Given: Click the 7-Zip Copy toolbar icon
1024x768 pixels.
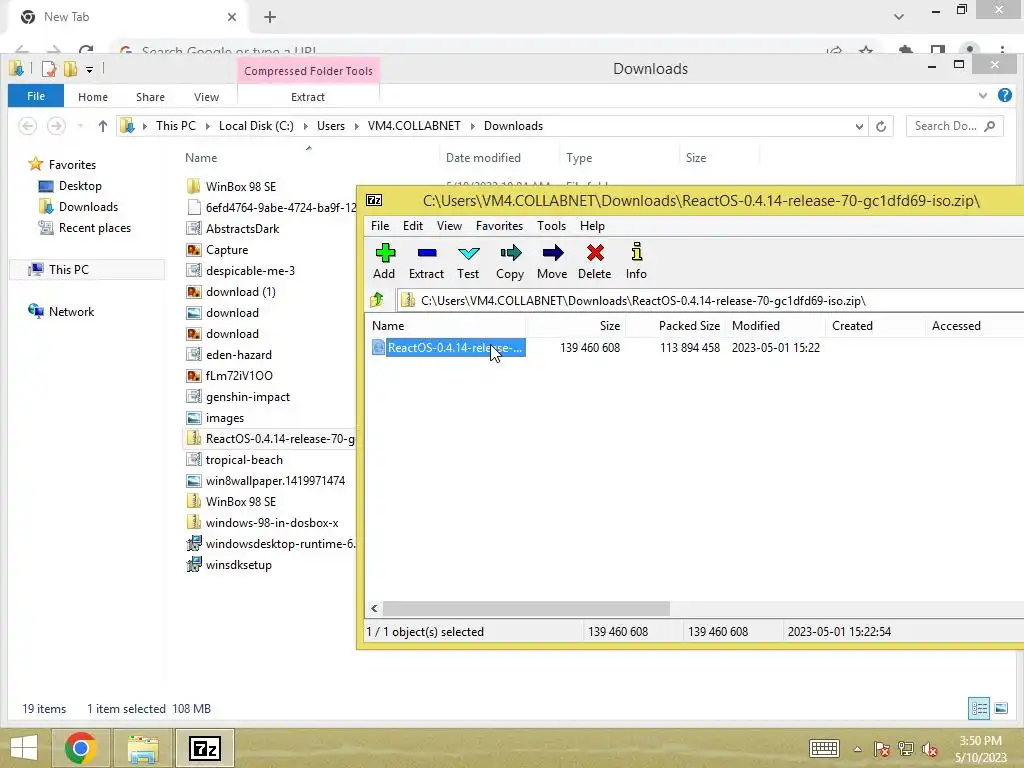Looking at the screenshot, I should pos(510,261).
